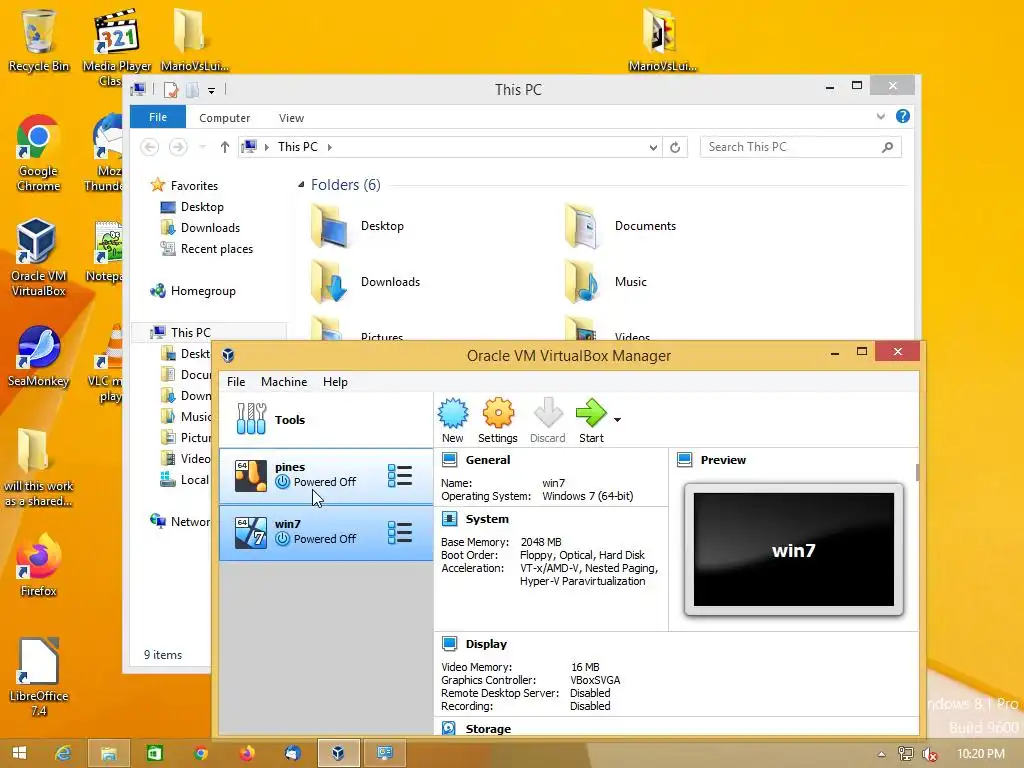Go up one level in Explorer
Screen dimensions: 1024x768
coord(225,147)
